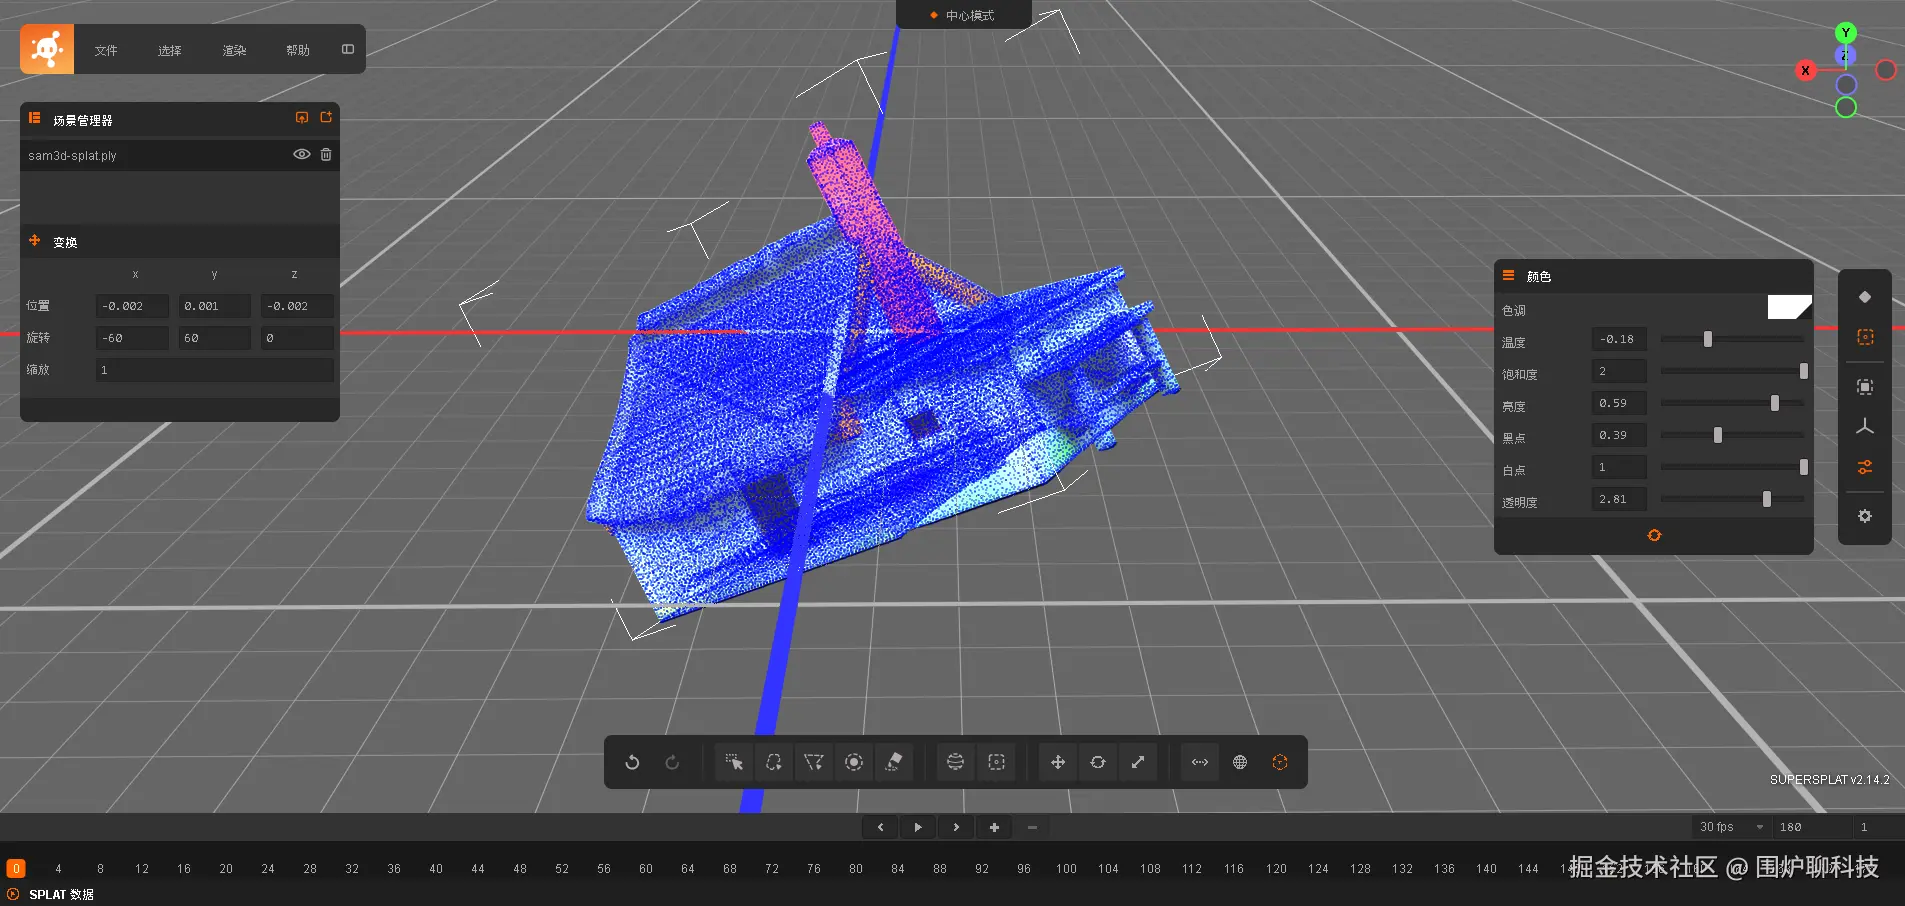Click the rotation Z field
1905x906 pixels.
(297, 338)
